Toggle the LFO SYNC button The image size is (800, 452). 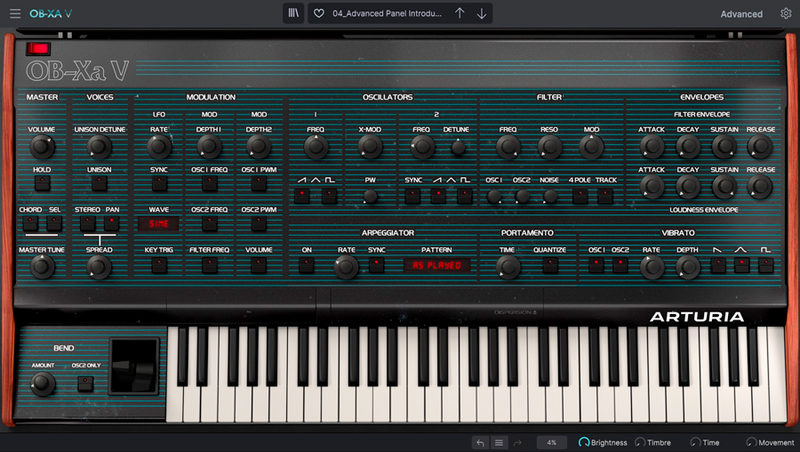coord(159,183)
